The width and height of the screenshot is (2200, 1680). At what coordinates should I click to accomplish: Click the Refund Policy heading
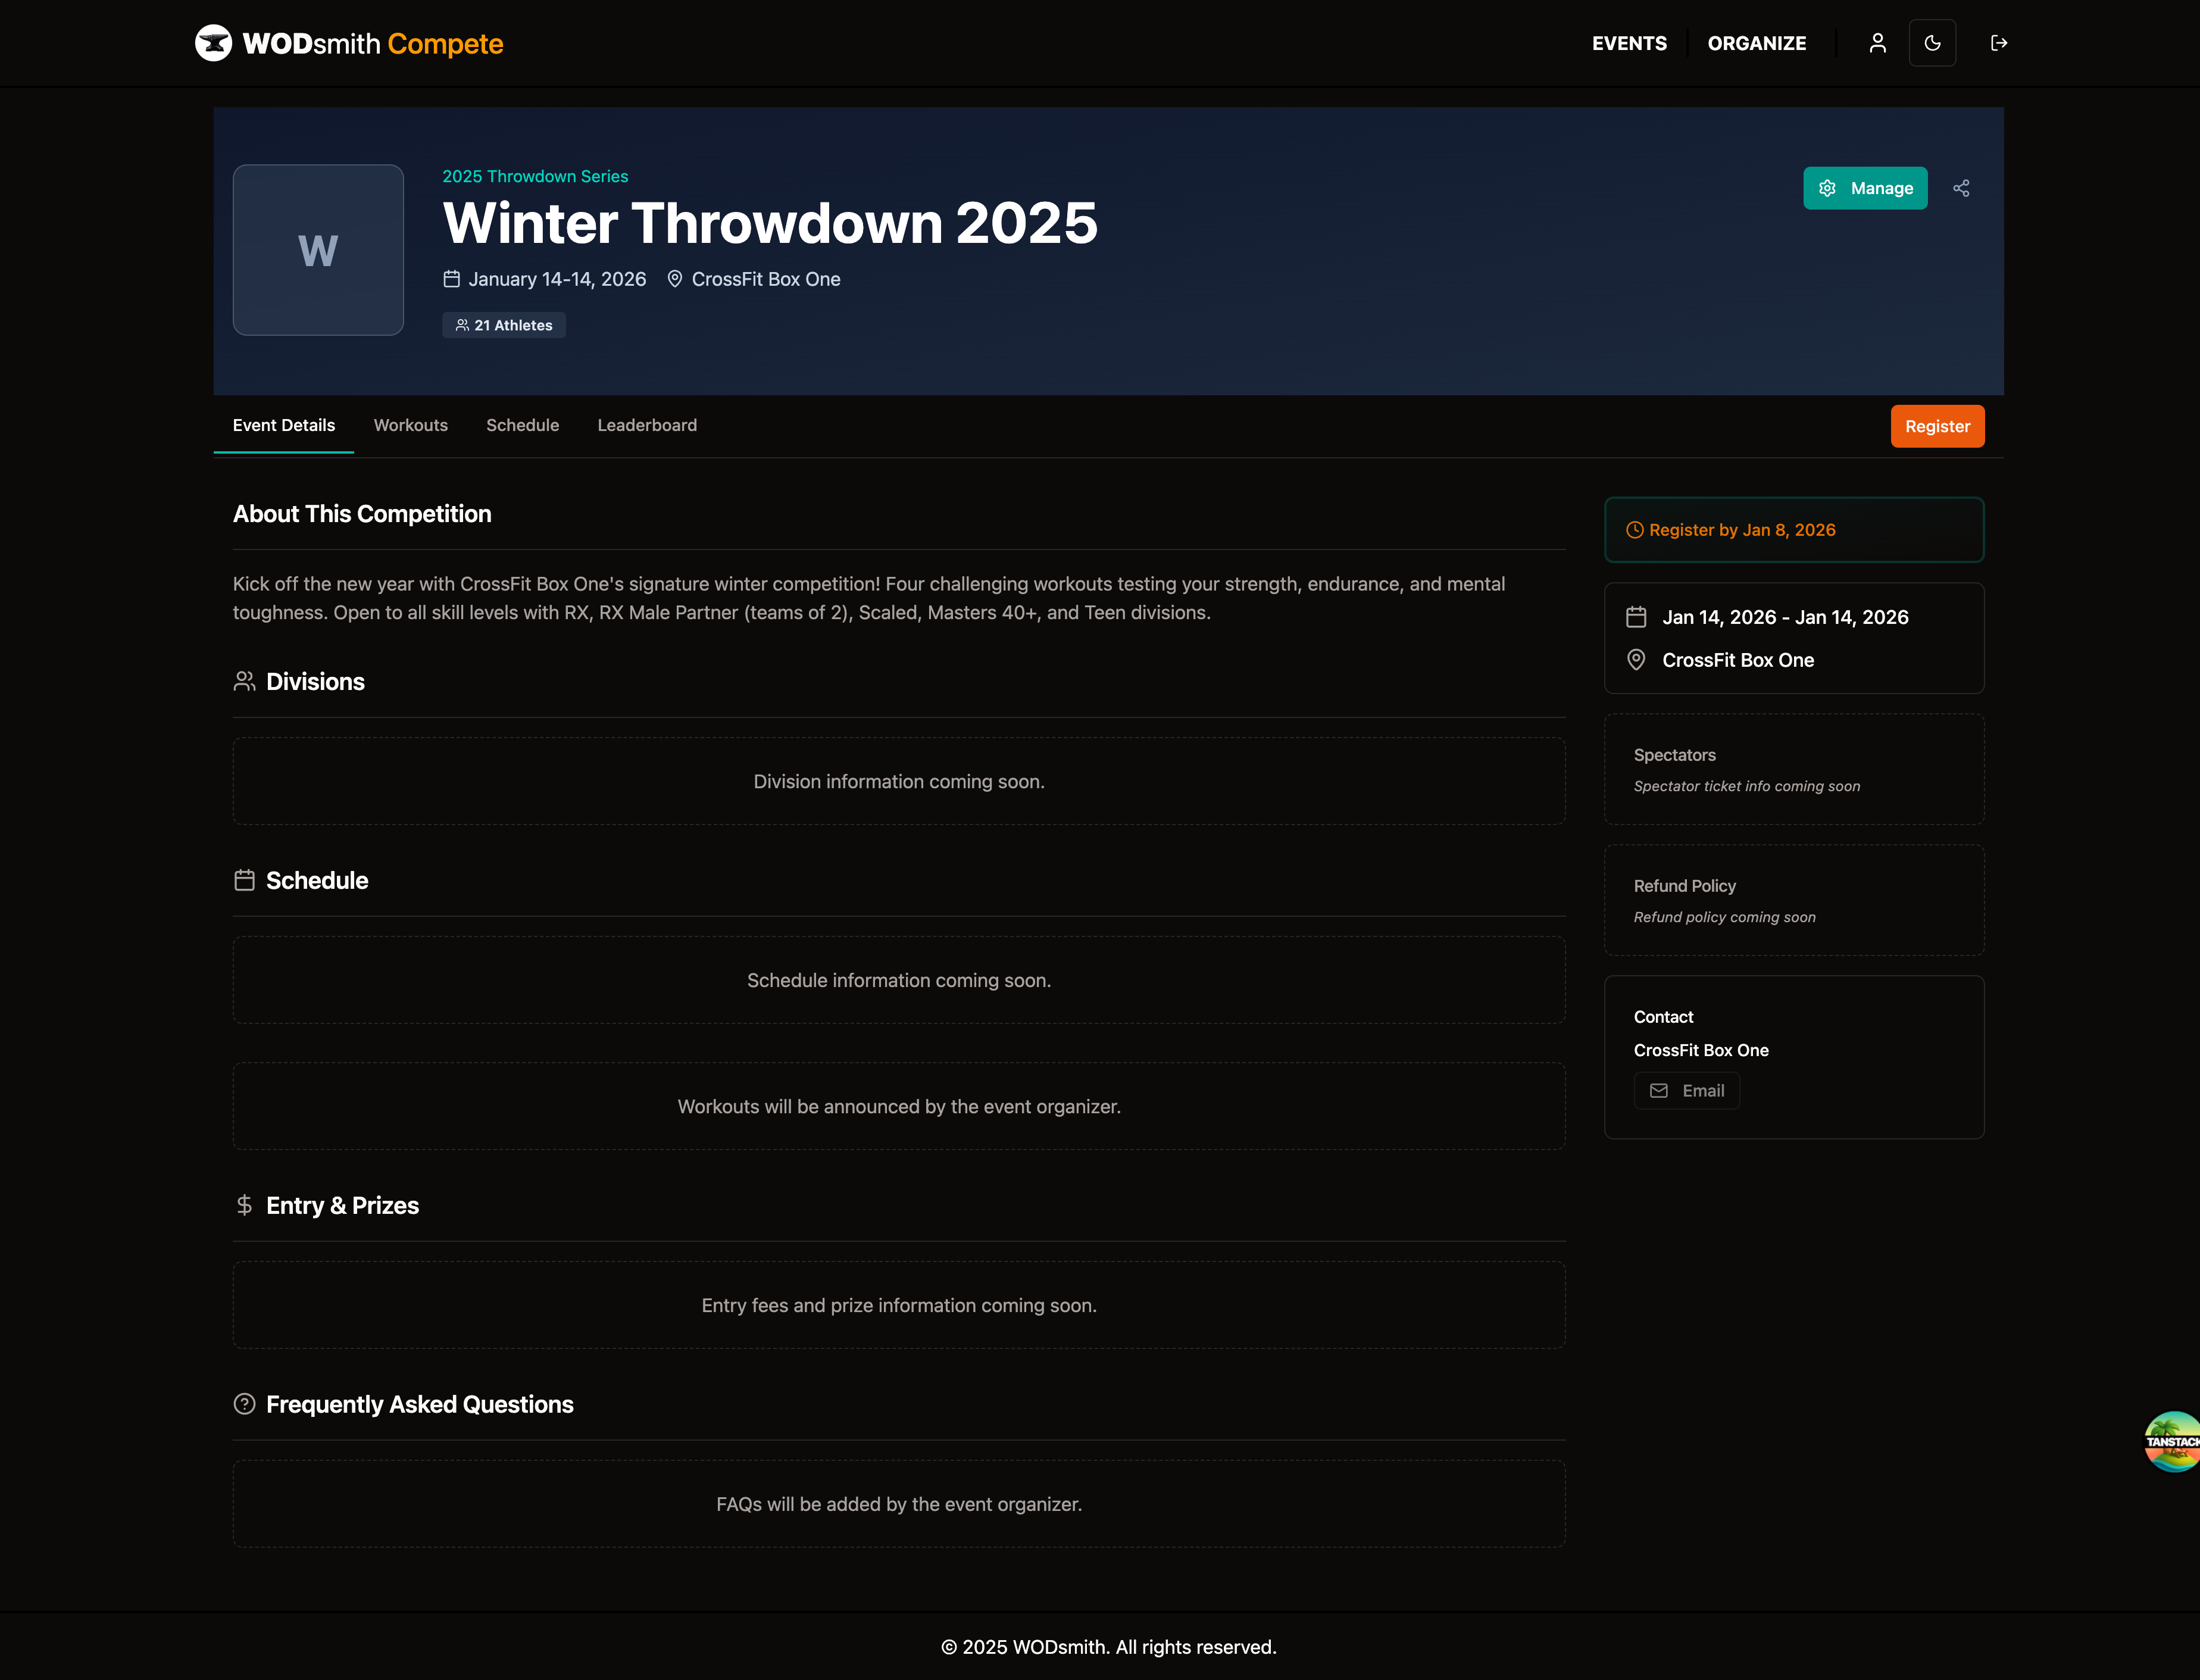[1684, 886]
